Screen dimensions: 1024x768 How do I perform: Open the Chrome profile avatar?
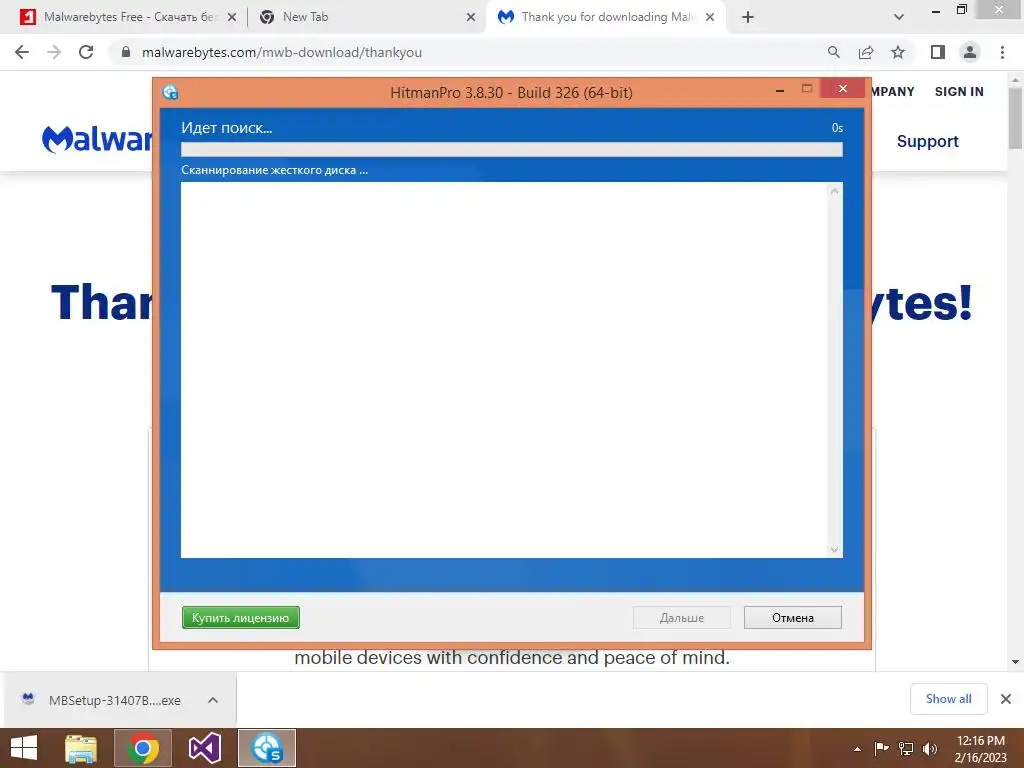[x=970, y=52]
